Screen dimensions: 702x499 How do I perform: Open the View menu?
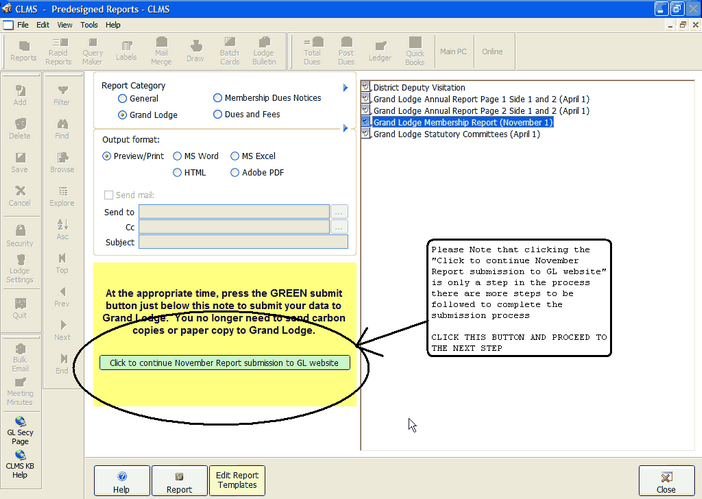point(65,24)
